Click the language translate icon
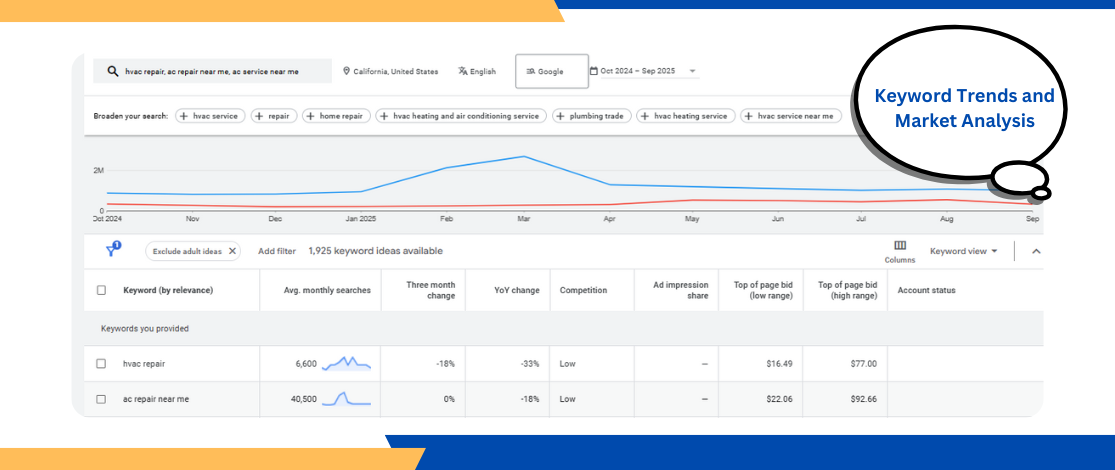The image size is (1115, 470). [x=463, y=72]
